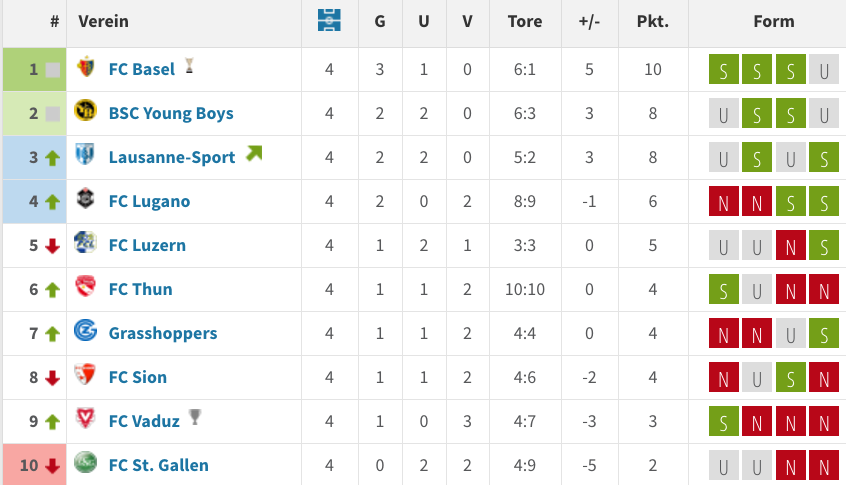Click the Form column header

(x=774, y=22)
